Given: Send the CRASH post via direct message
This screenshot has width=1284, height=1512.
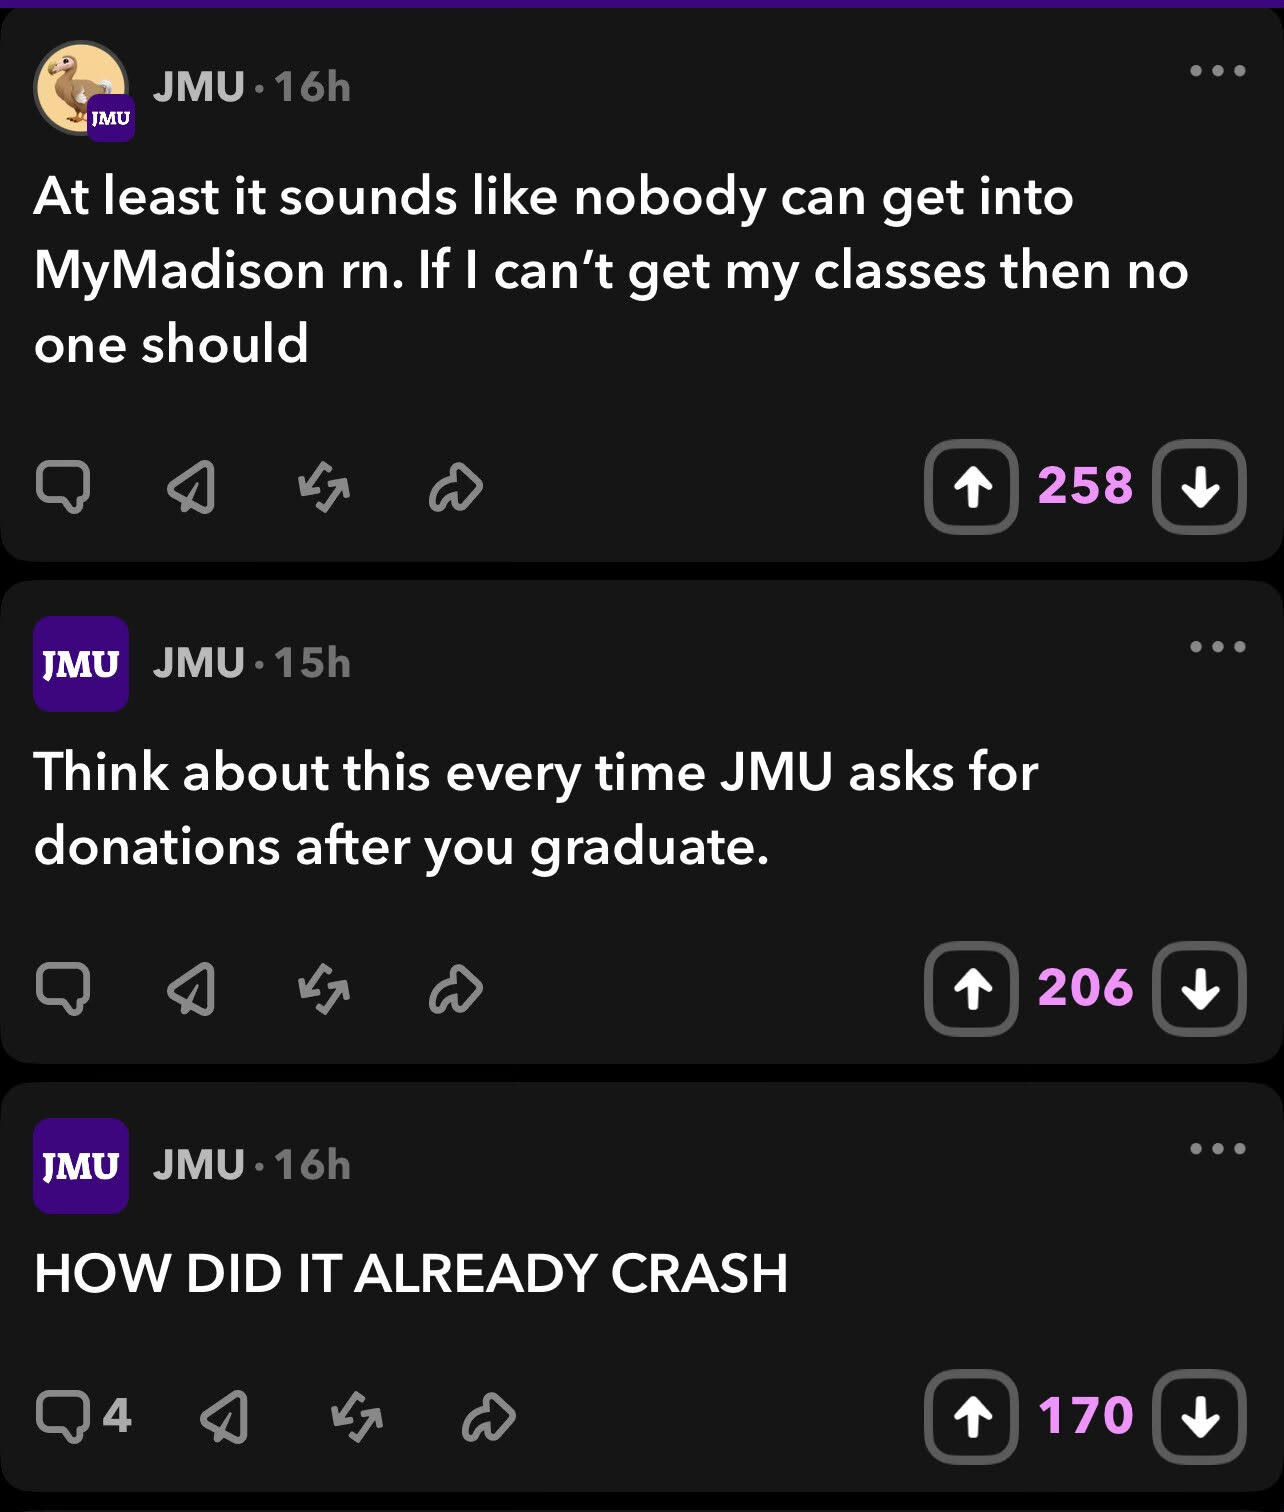Looking at the screenshot, I should (224, 1416).
